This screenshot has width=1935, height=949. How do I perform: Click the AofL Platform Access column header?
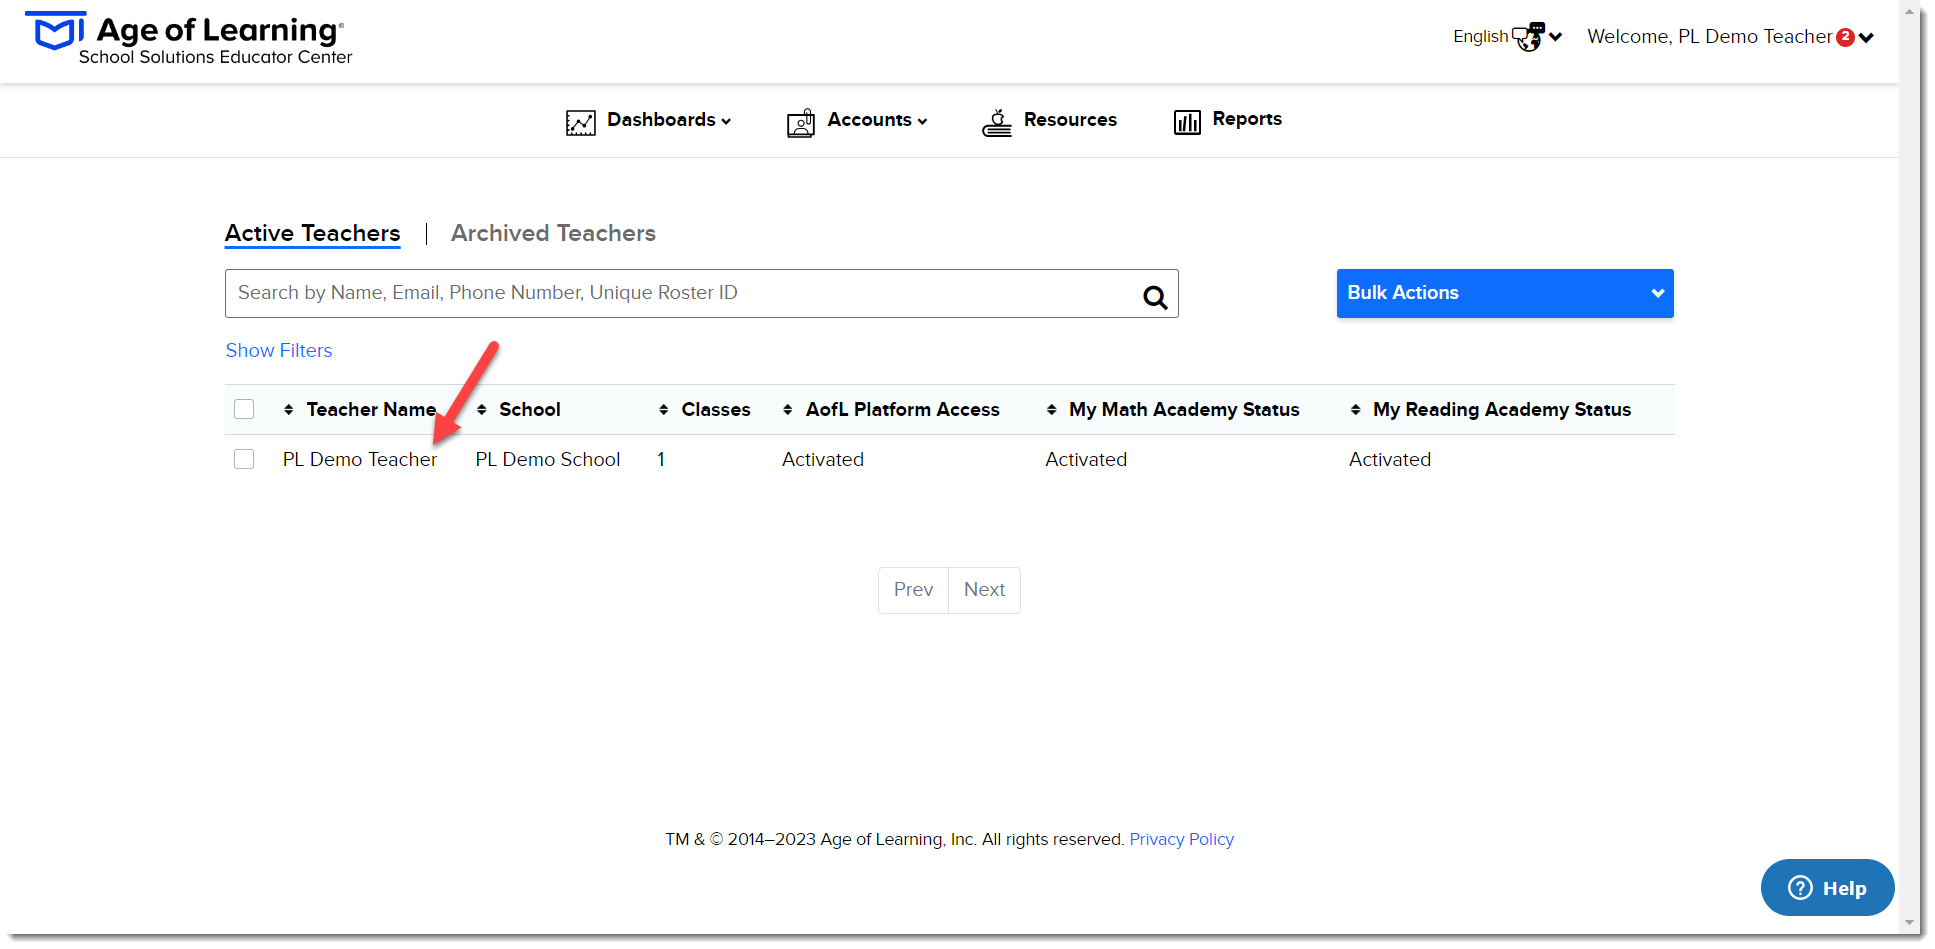tap(903, 409)
